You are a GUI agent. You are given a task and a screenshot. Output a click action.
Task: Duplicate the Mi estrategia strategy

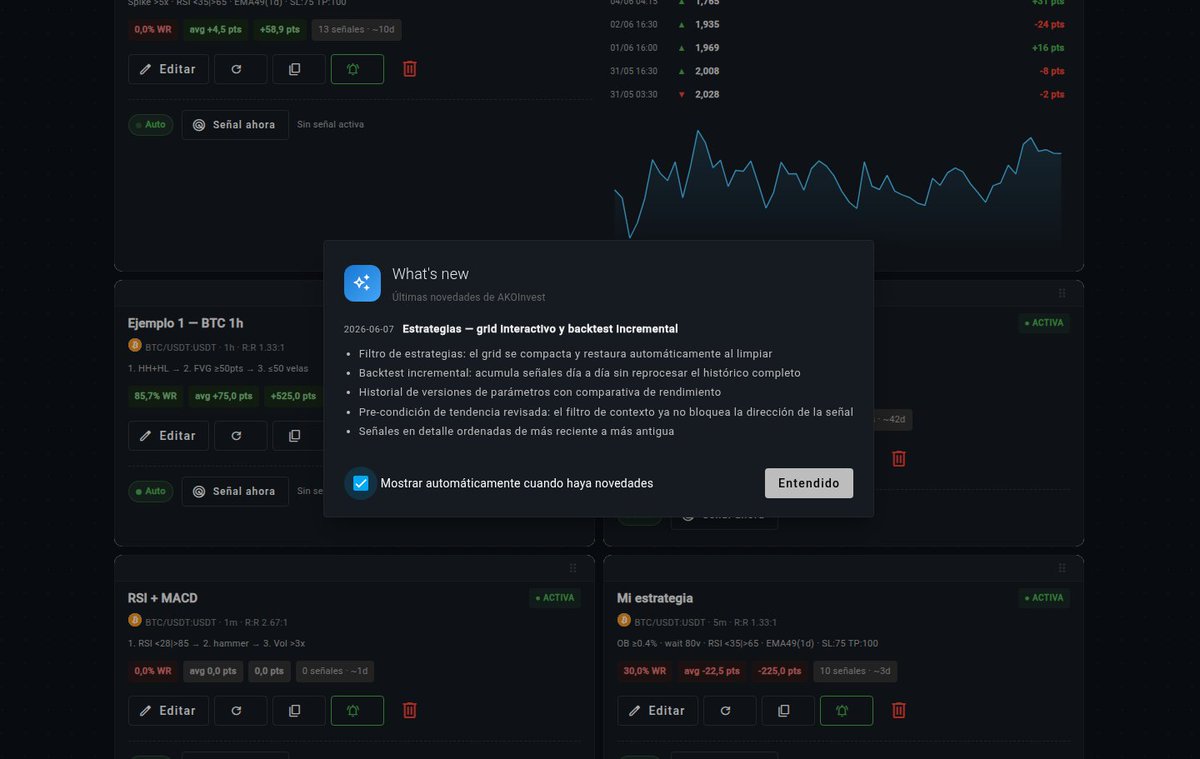(x=788, y=710)
